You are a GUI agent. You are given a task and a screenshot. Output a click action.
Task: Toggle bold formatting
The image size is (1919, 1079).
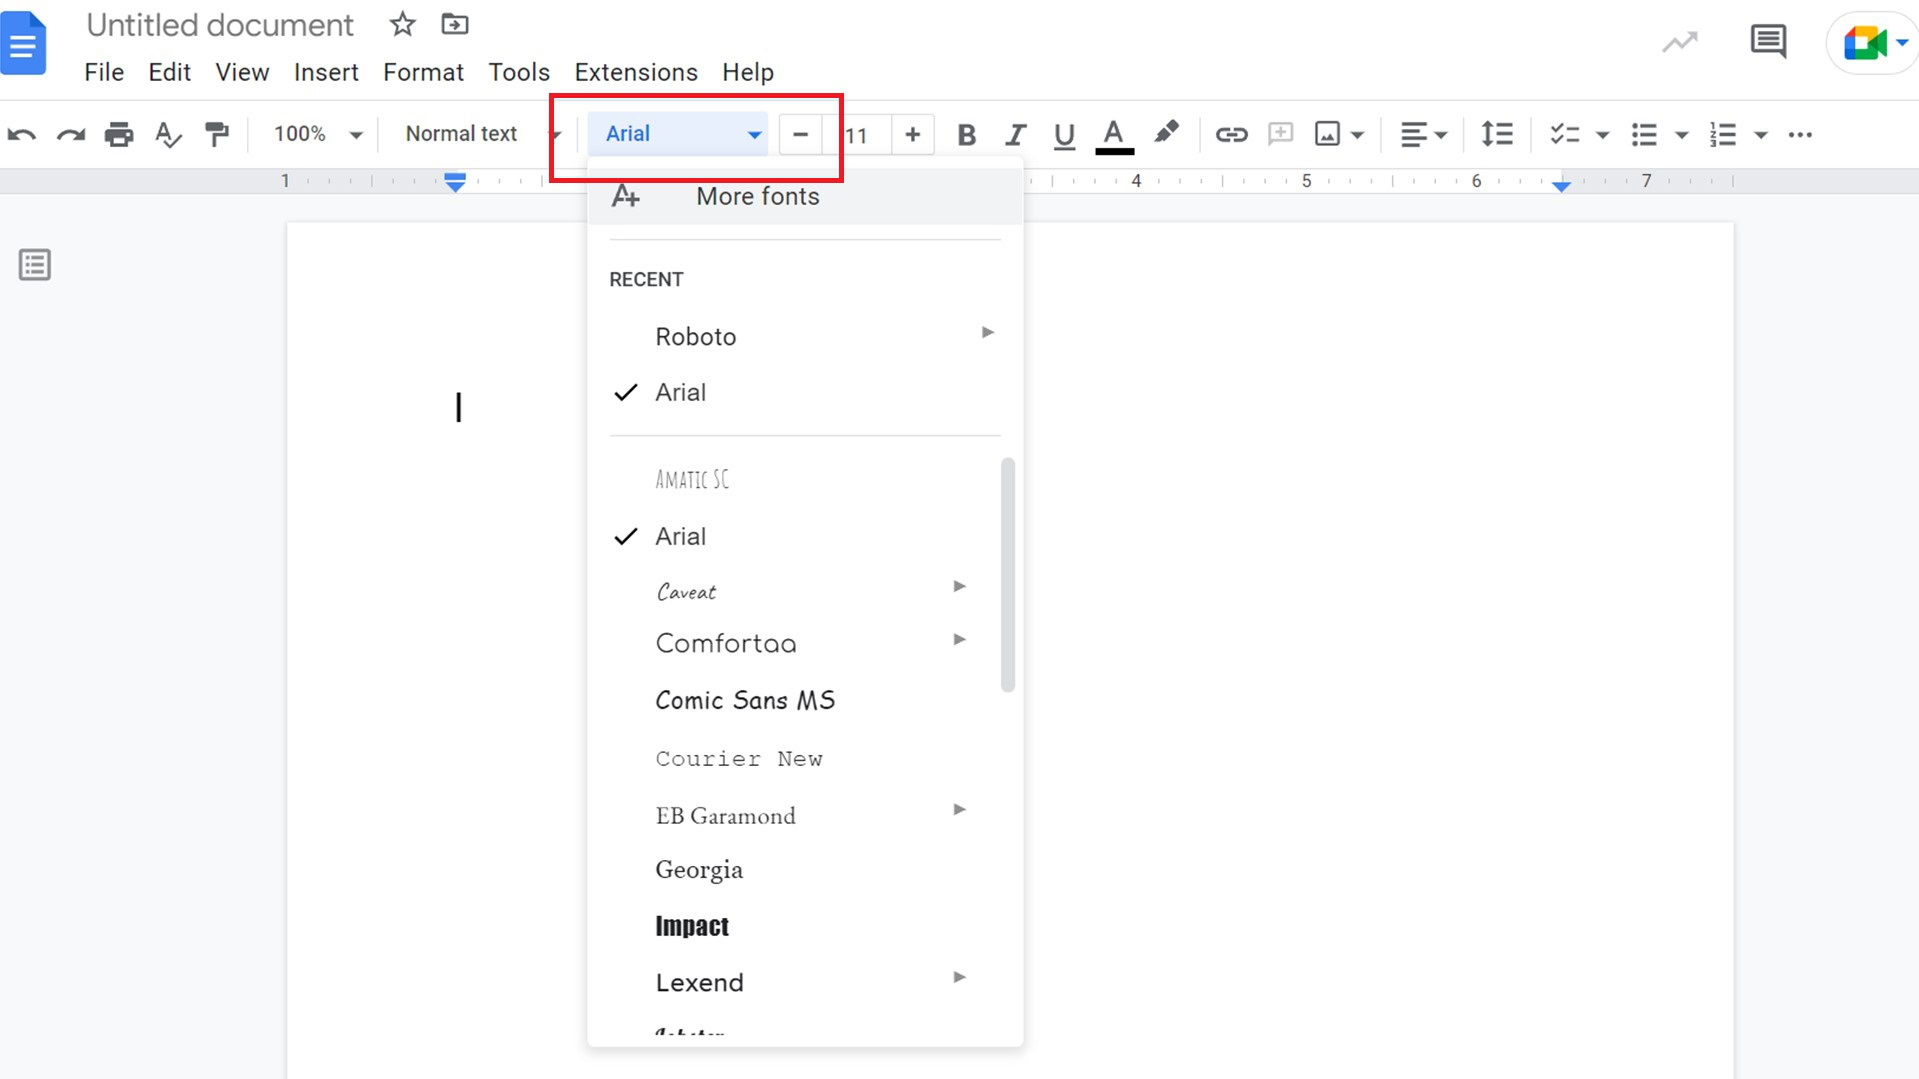(x=966, y=134)
